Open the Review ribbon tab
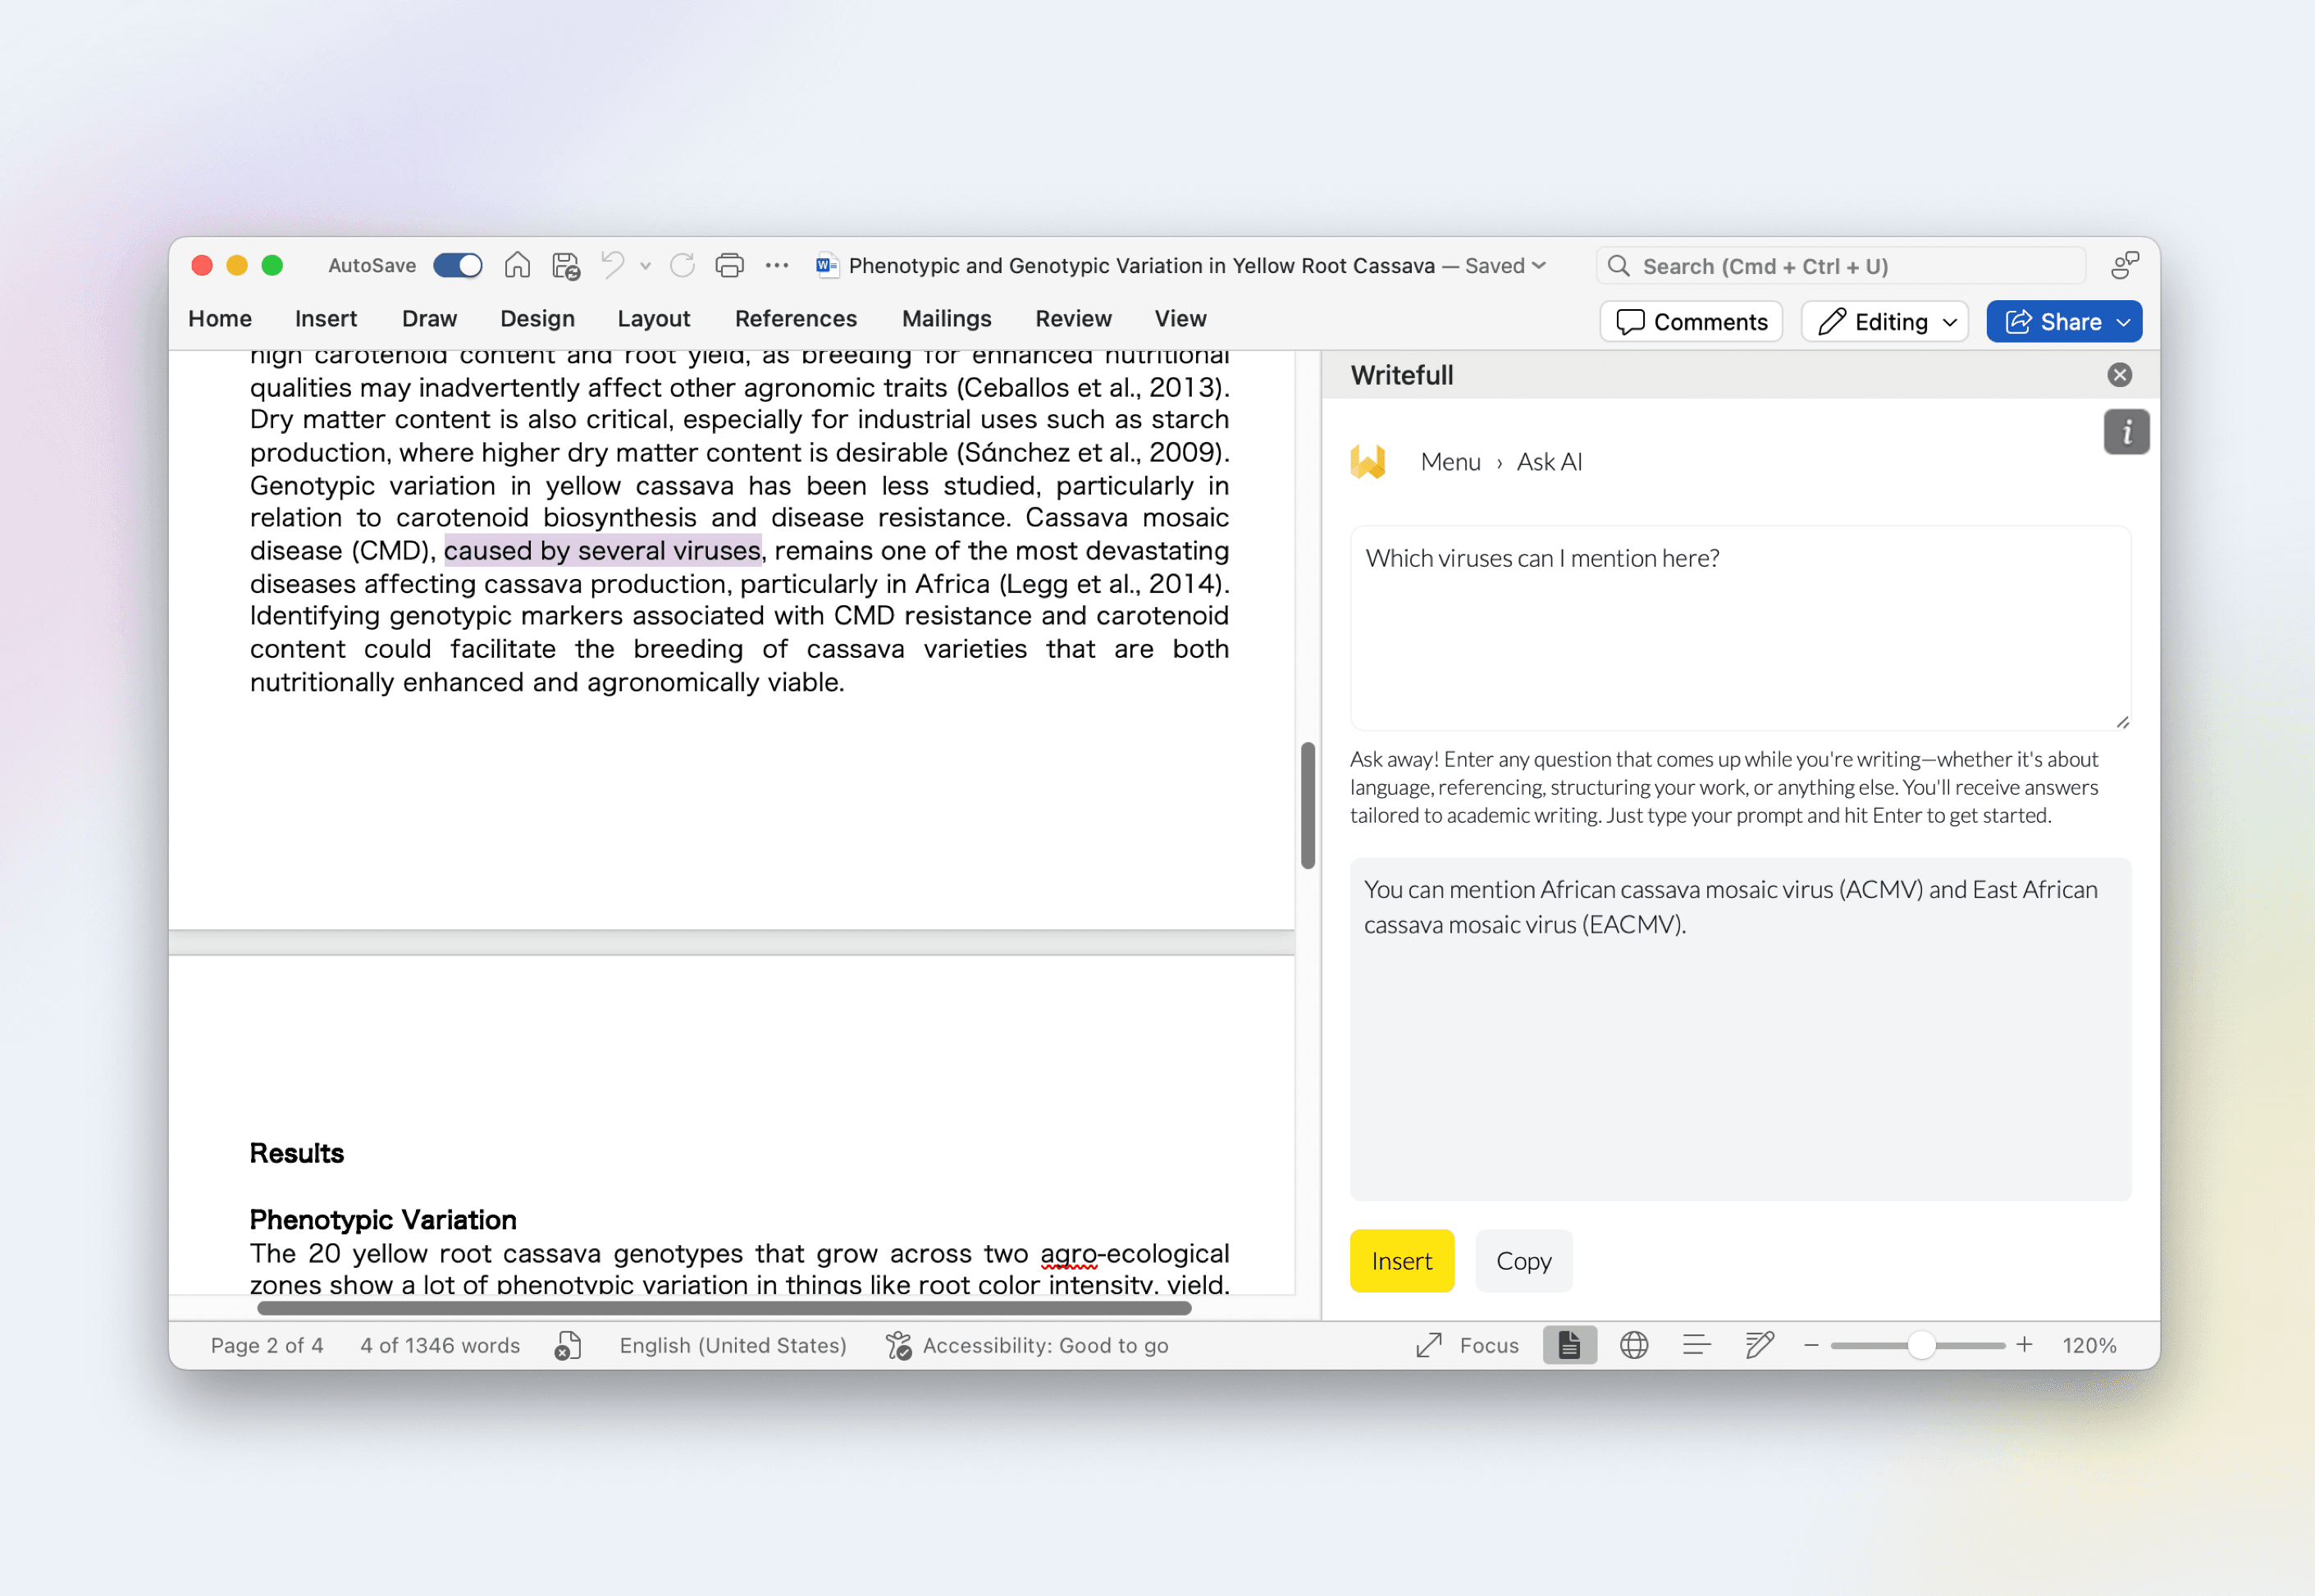 click(x=1072, y=319)
